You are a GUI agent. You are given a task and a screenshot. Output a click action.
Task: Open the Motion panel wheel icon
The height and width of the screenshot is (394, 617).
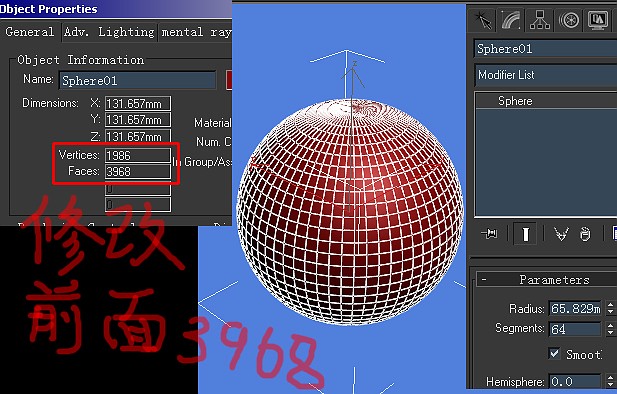(569, 20)
